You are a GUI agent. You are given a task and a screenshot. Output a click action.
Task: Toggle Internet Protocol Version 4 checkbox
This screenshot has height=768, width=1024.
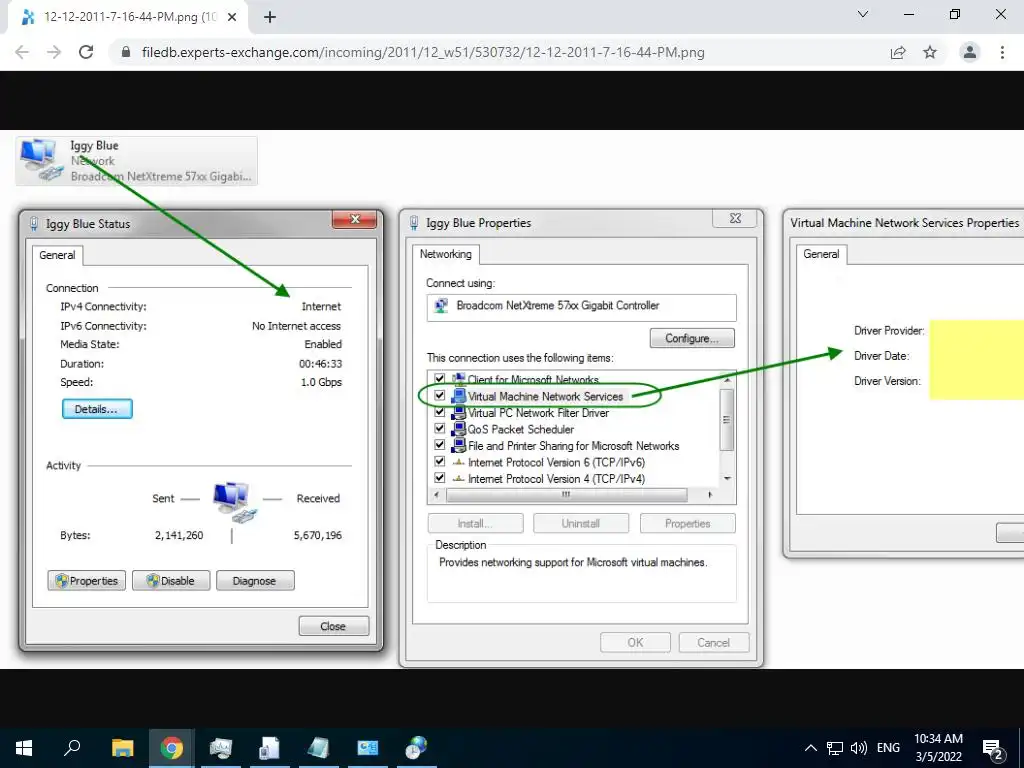pyautogui.click(x=440, y=478)
